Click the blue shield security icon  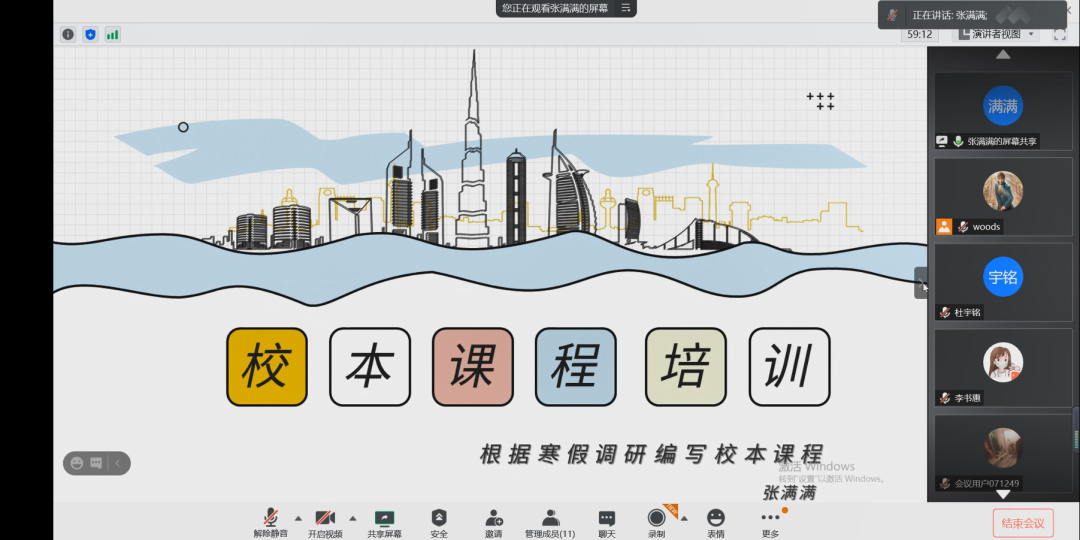point(90,34)
